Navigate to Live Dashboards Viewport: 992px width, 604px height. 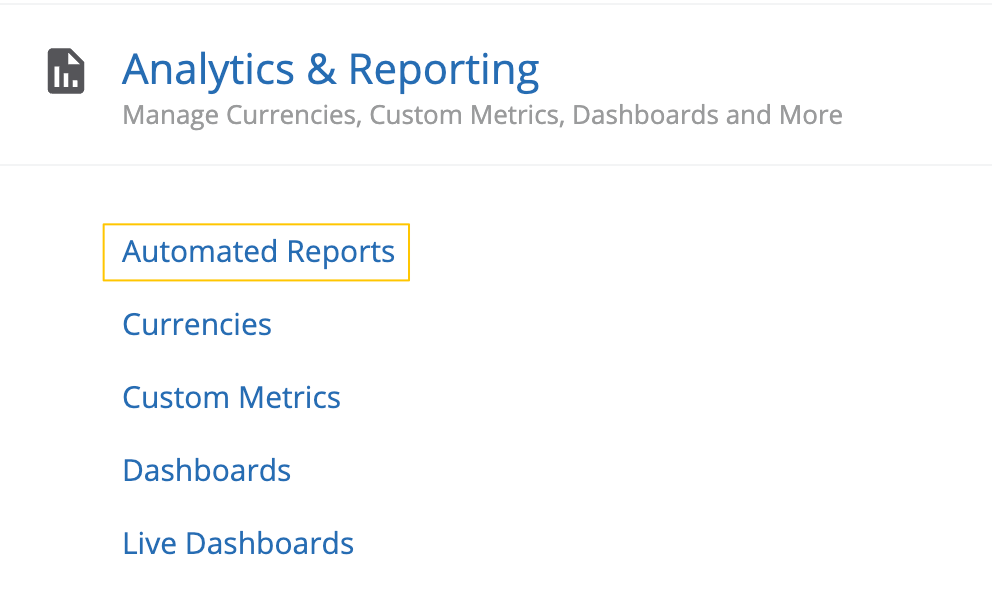tap(238, 544)
